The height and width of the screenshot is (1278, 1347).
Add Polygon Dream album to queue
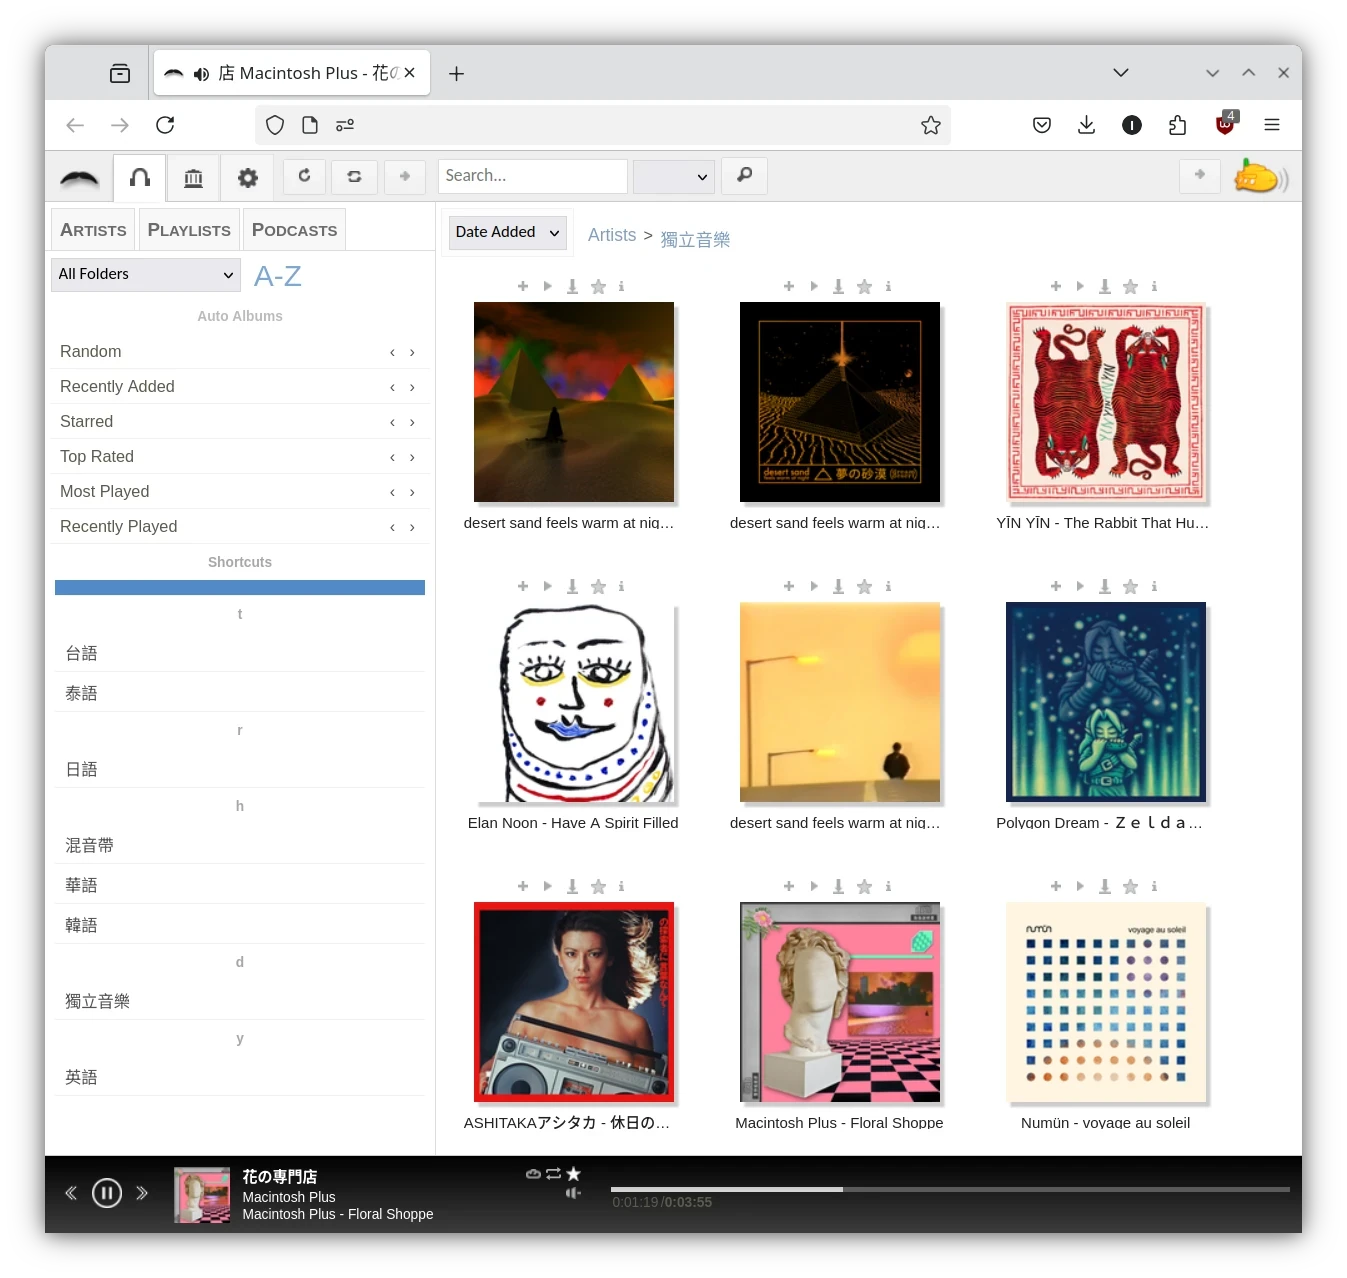click(x=1055, y=586)
